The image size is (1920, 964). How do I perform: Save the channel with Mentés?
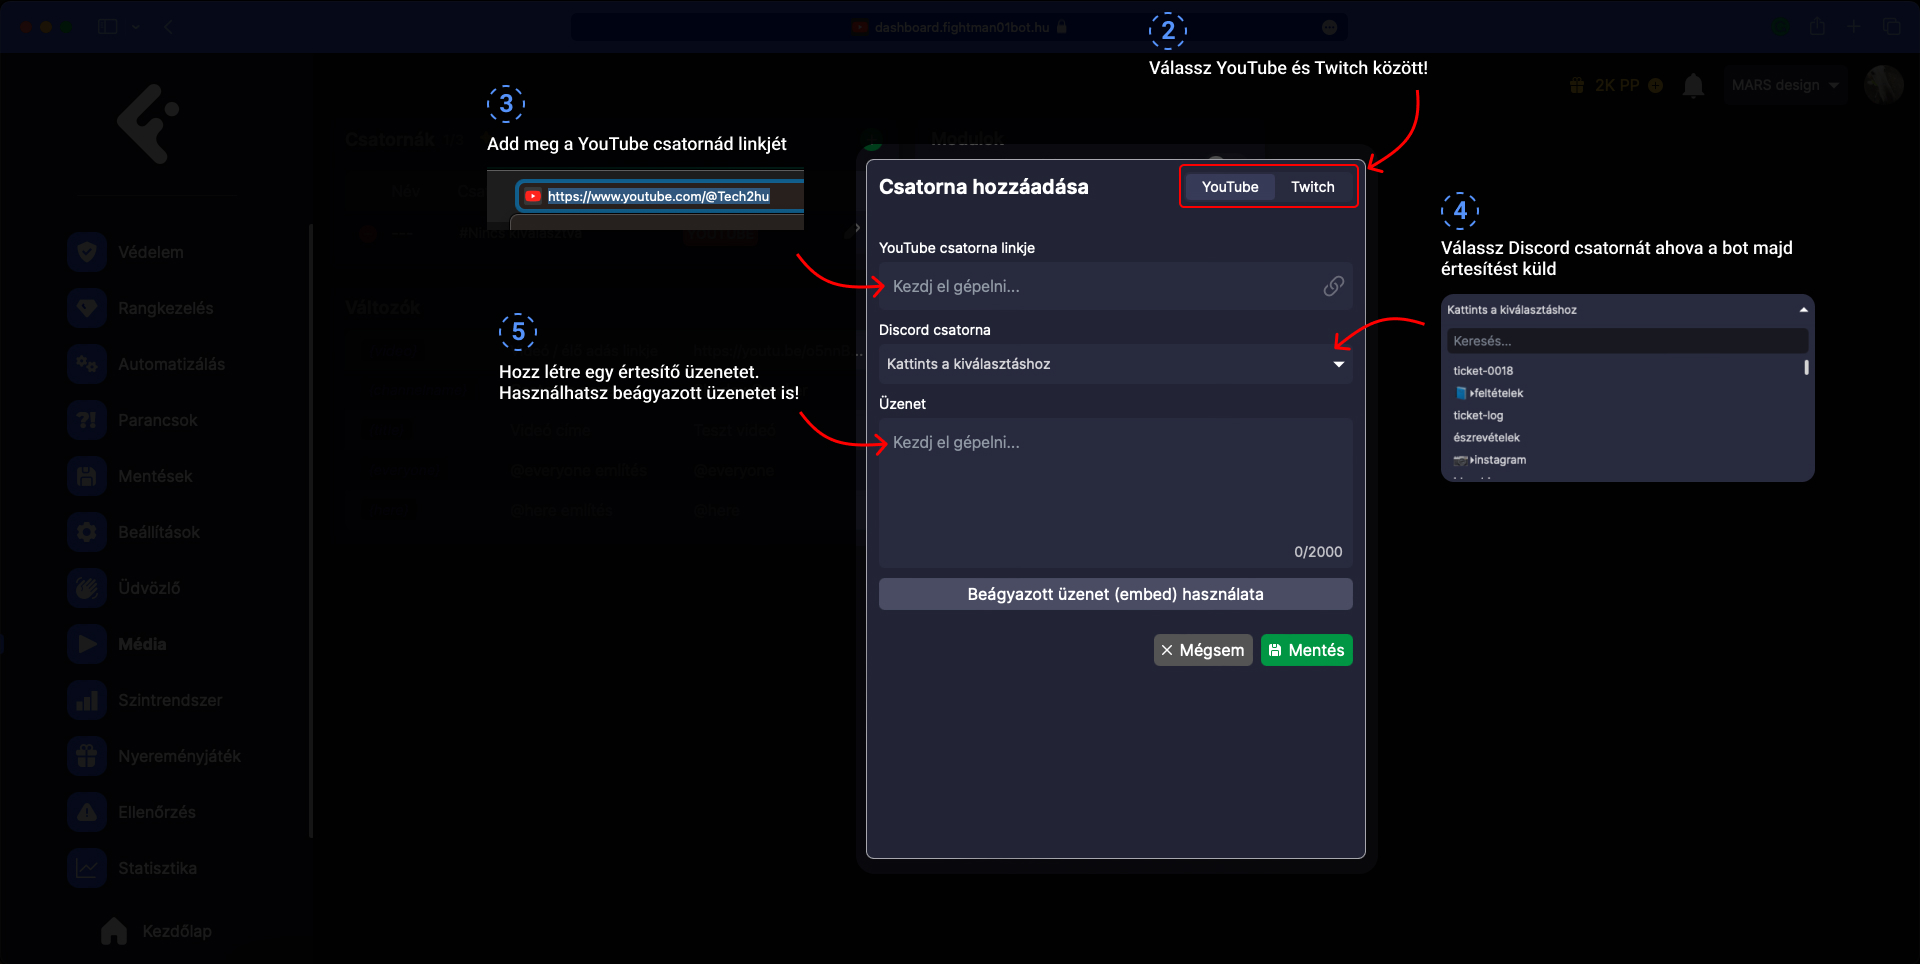[x=1306, y=650]
